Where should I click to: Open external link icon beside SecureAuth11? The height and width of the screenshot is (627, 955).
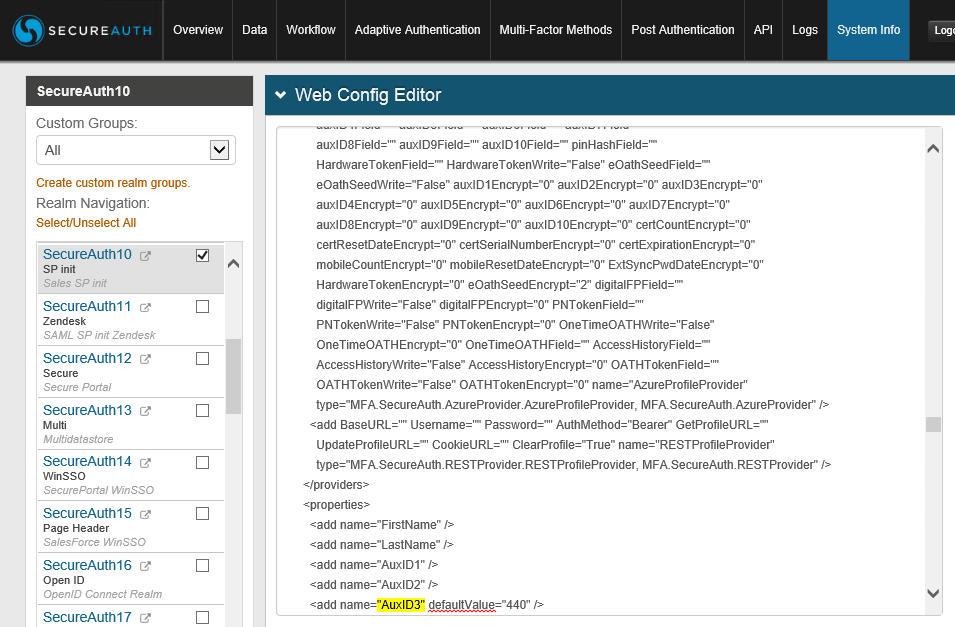click(x=146, y=308)
